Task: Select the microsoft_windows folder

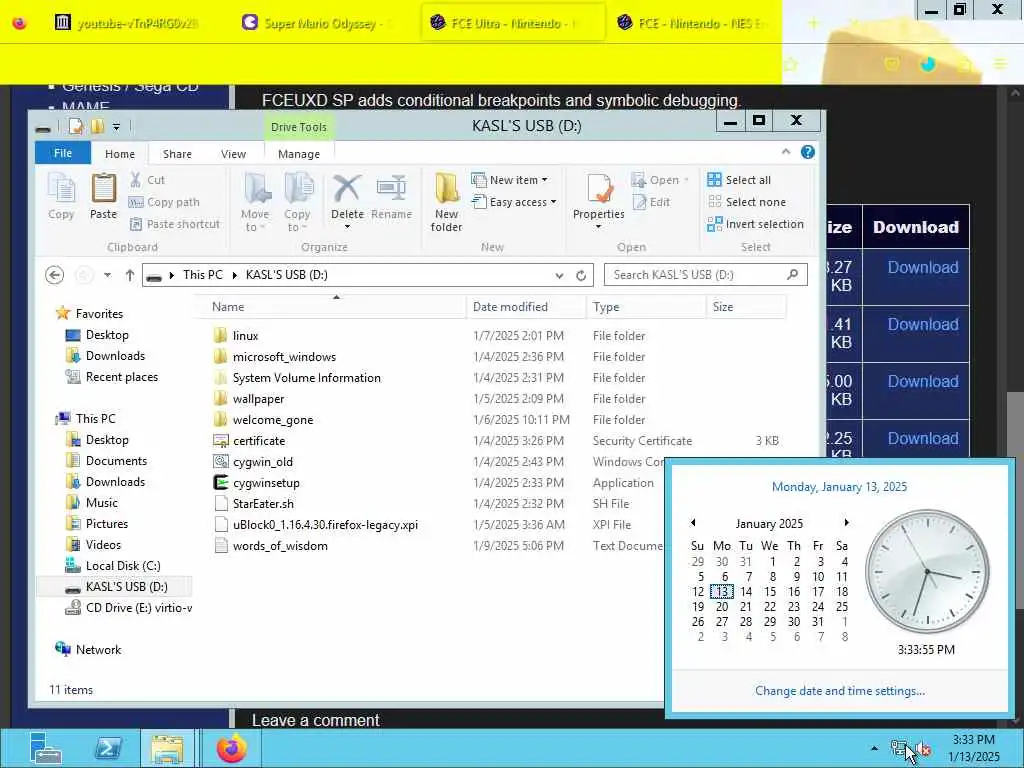Action: 284,357
